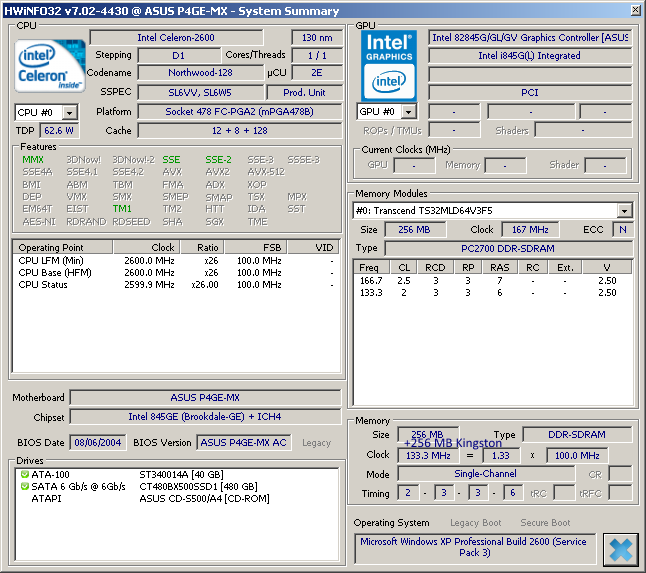Click the green SSE-2 feature label
Viewport: 646px width, 573px height.
[x=218, y=159]
